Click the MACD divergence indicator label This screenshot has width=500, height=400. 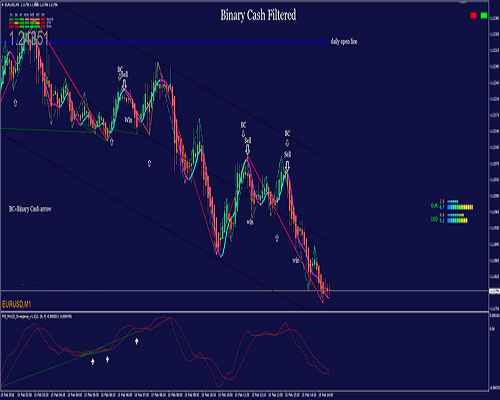pos(37,316)
